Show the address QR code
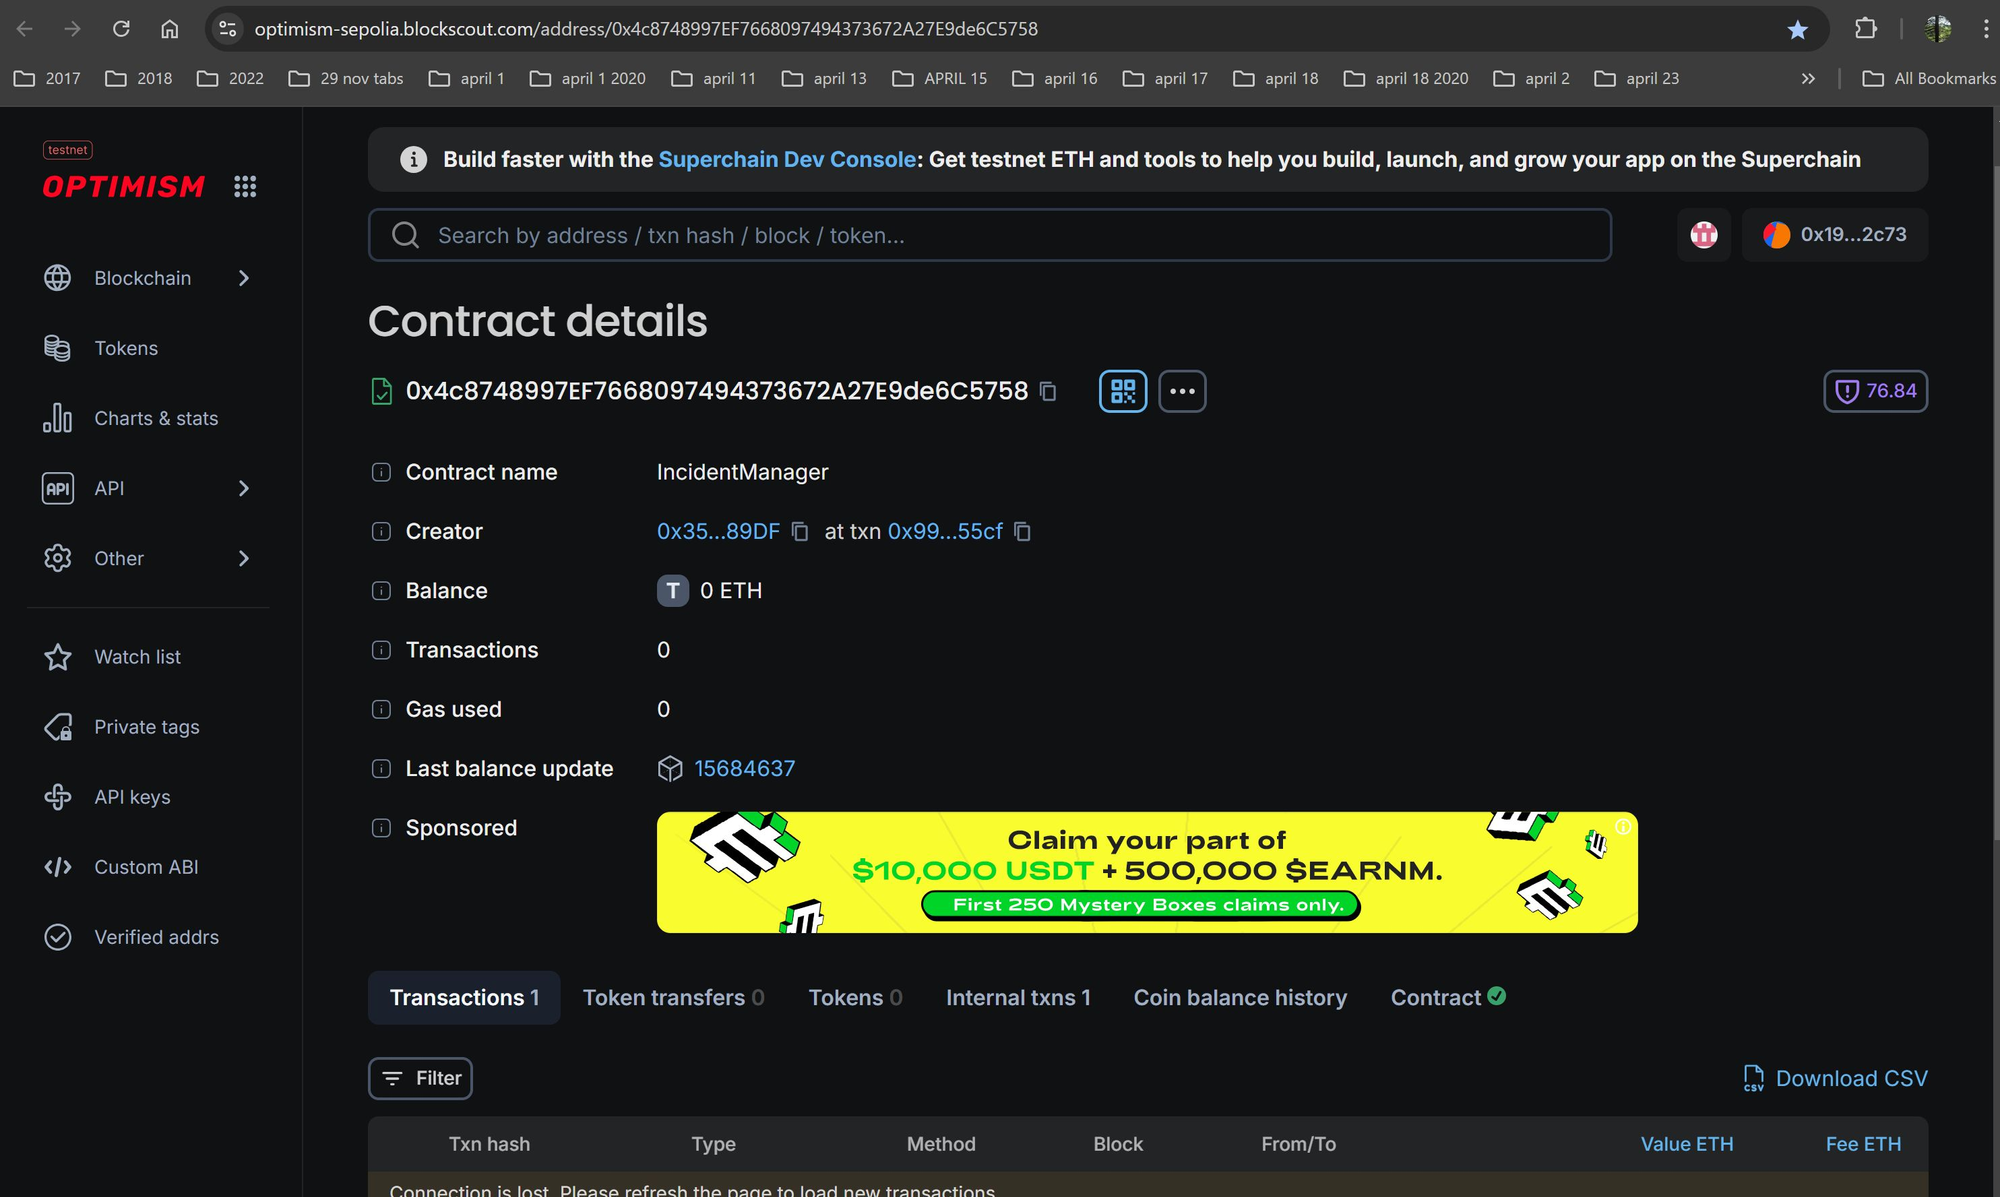The height and width of the screenshot is (1197, 2000). coord(1123,391)
